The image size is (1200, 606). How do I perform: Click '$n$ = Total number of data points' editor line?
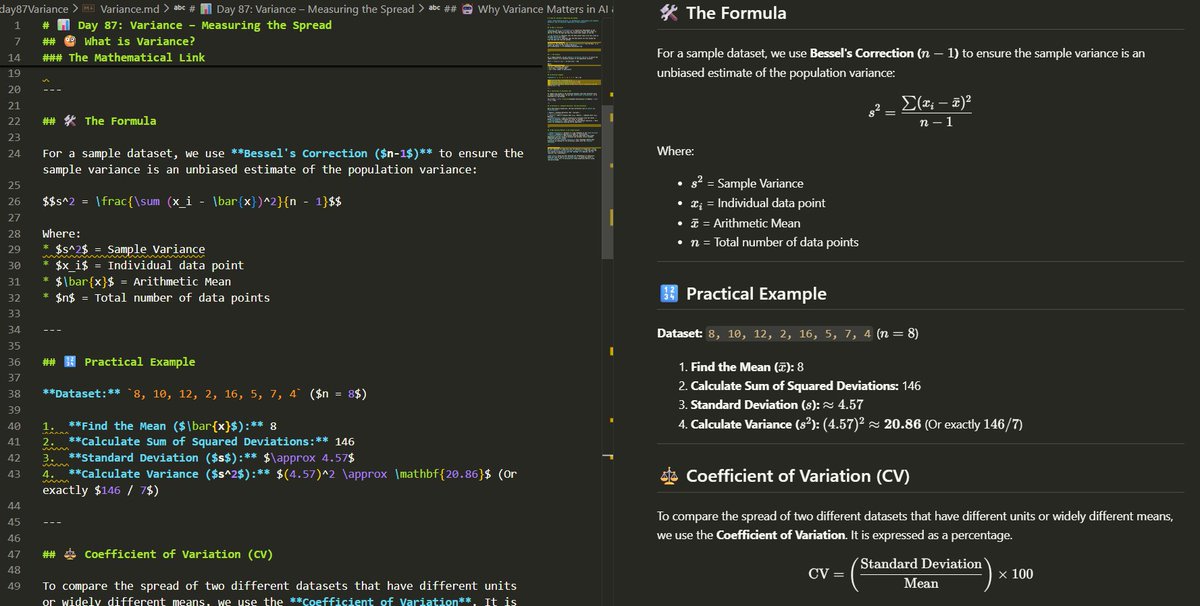coord(156,297)
